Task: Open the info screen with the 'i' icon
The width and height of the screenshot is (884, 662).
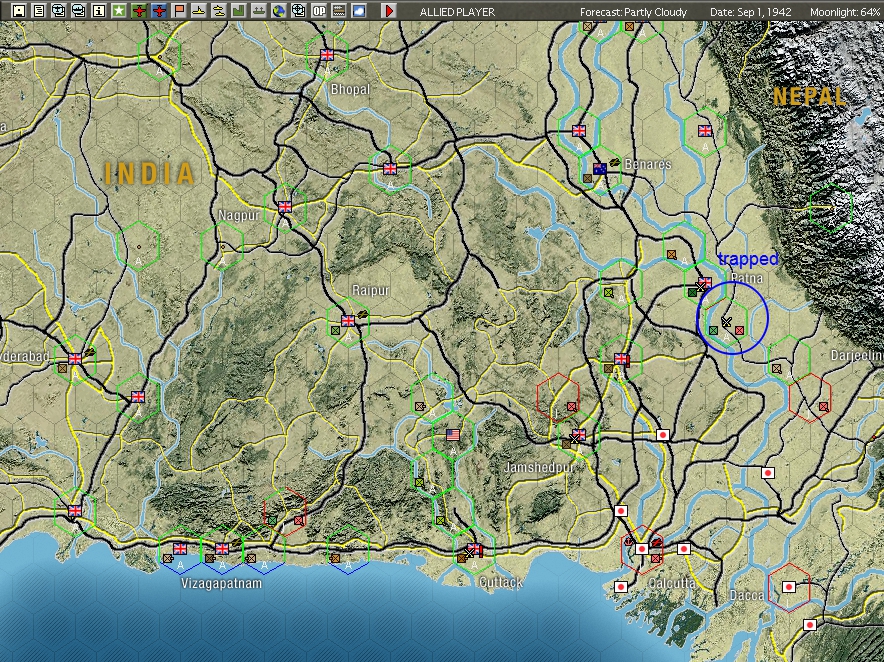Action: click(x=98, y=11)
